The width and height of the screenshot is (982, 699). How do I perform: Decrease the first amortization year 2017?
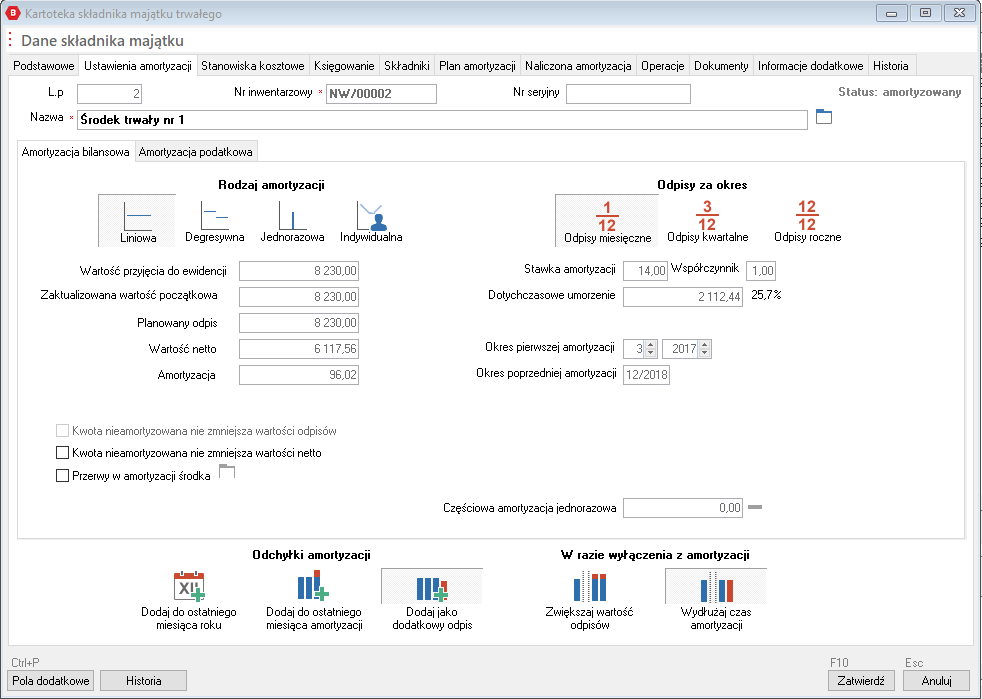(x=705, y=353)
